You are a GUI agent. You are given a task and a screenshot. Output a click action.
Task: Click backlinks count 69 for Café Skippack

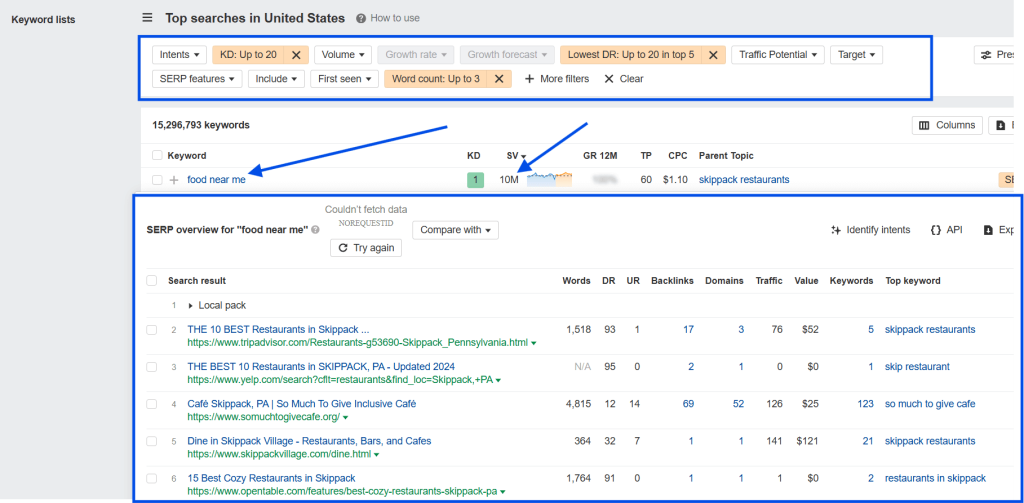[x=688, y=404]
